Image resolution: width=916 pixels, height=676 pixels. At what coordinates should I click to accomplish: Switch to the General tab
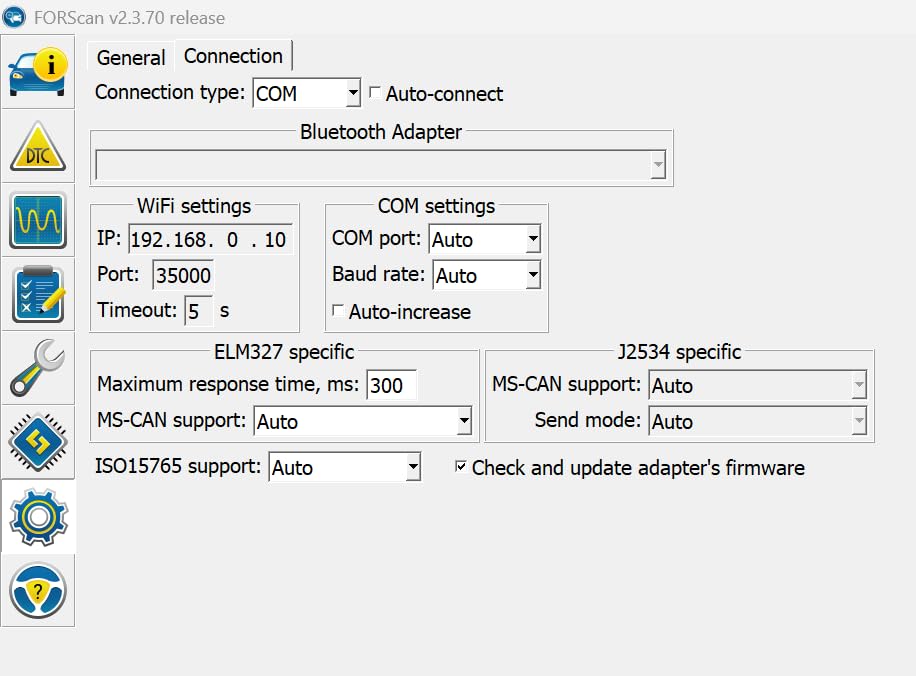pyautogui.click(x=131, y=58)
